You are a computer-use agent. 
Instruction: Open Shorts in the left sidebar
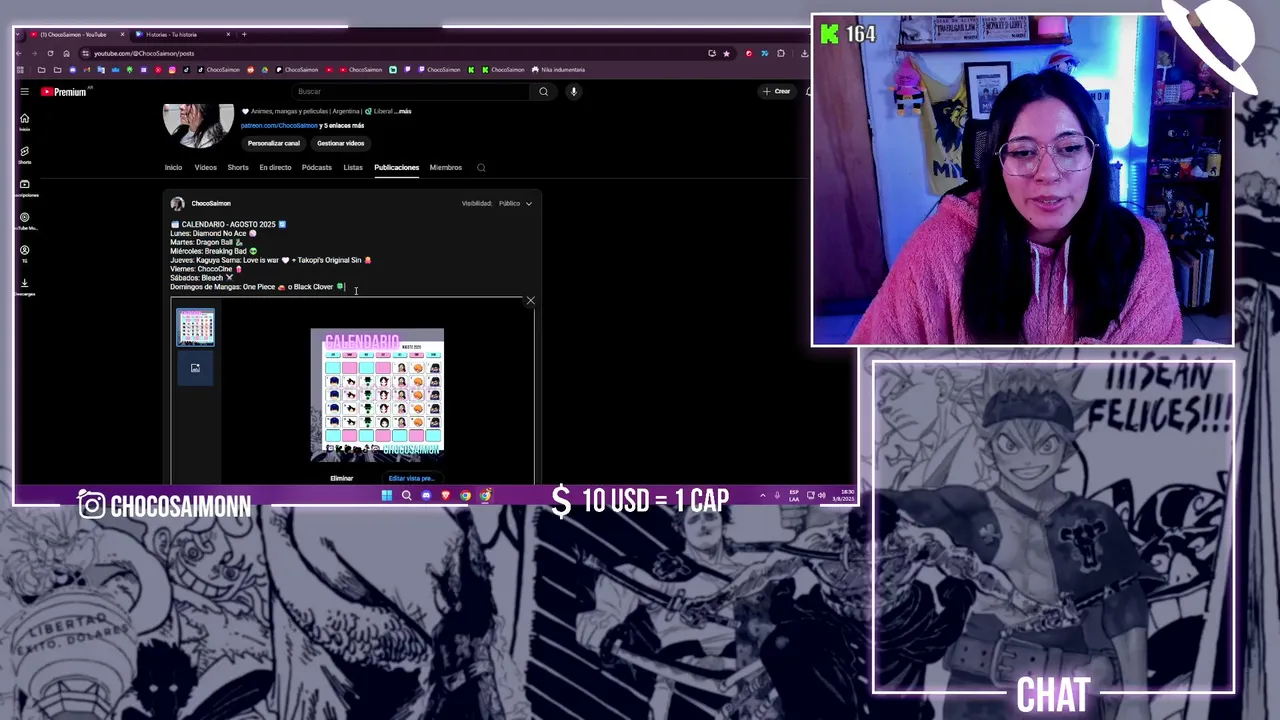[x=24, y=155]
